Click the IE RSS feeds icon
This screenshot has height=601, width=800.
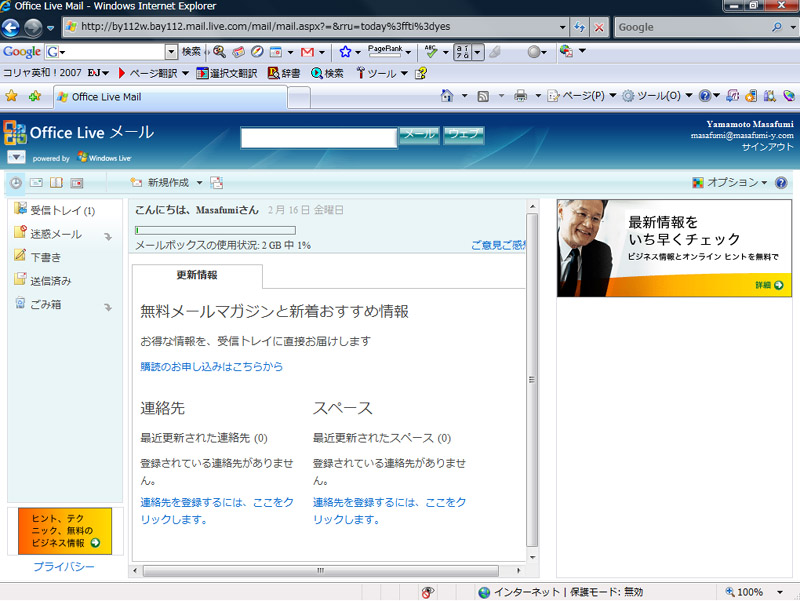(x=483, y=96)
